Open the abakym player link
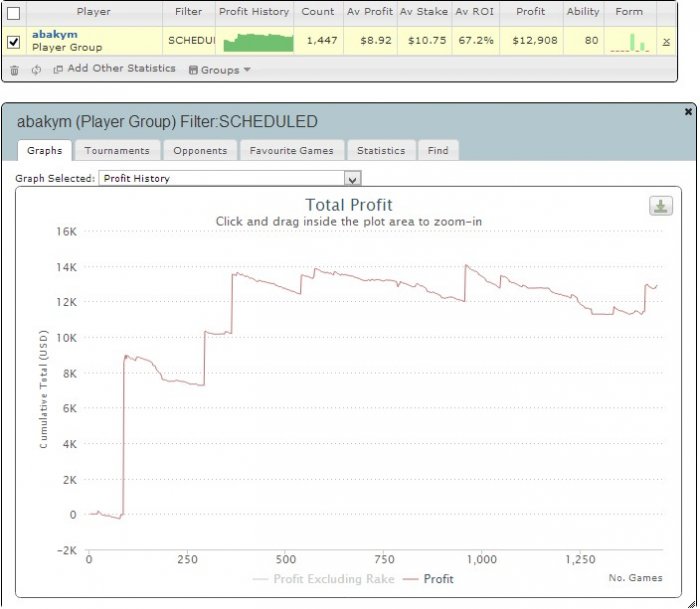Viewport: 700px width, 609px height. pos(54,34)
